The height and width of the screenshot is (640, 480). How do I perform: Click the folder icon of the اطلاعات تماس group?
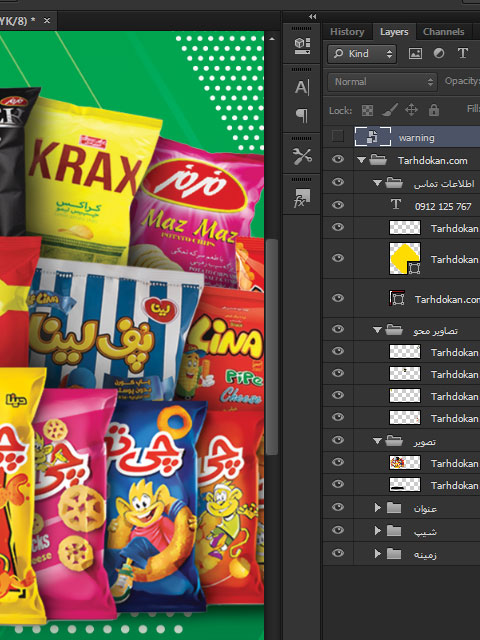coord(394,182)
